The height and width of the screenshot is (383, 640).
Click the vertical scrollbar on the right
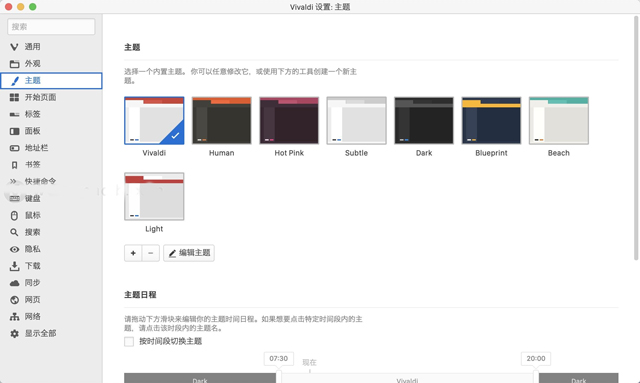[636, 138]
